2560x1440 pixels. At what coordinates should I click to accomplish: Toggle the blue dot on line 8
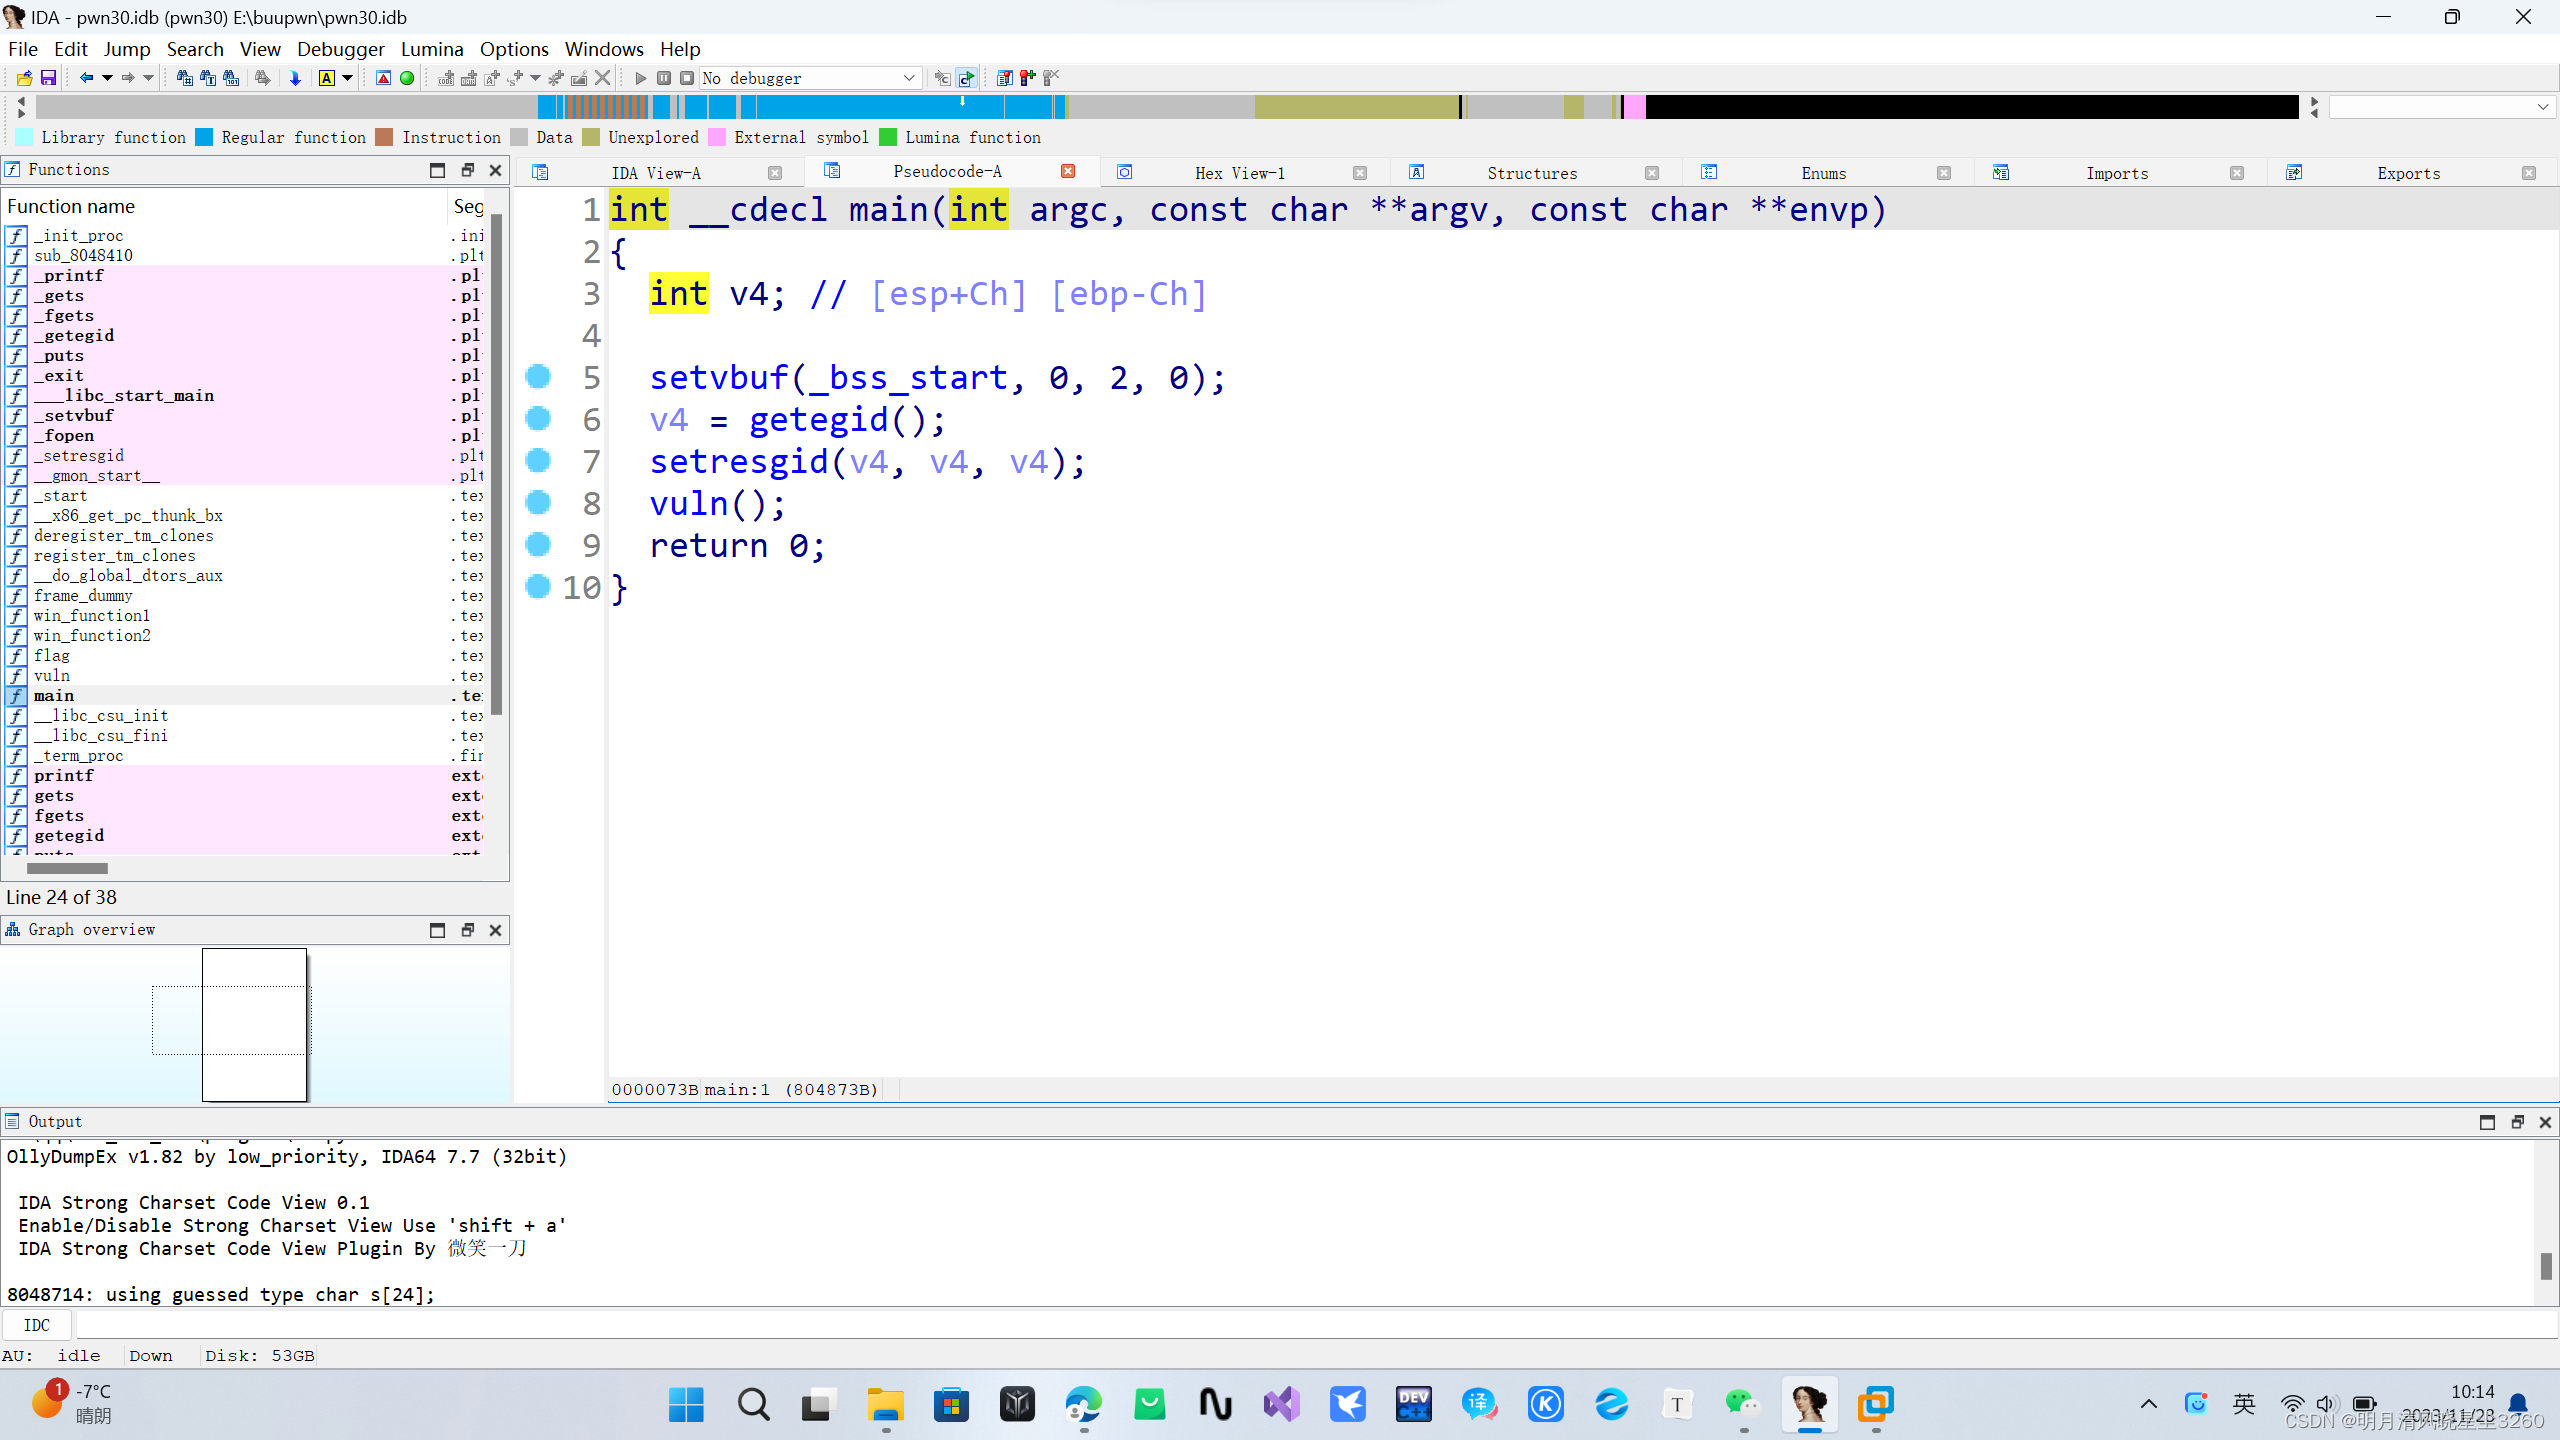click(x=538, y=503)
